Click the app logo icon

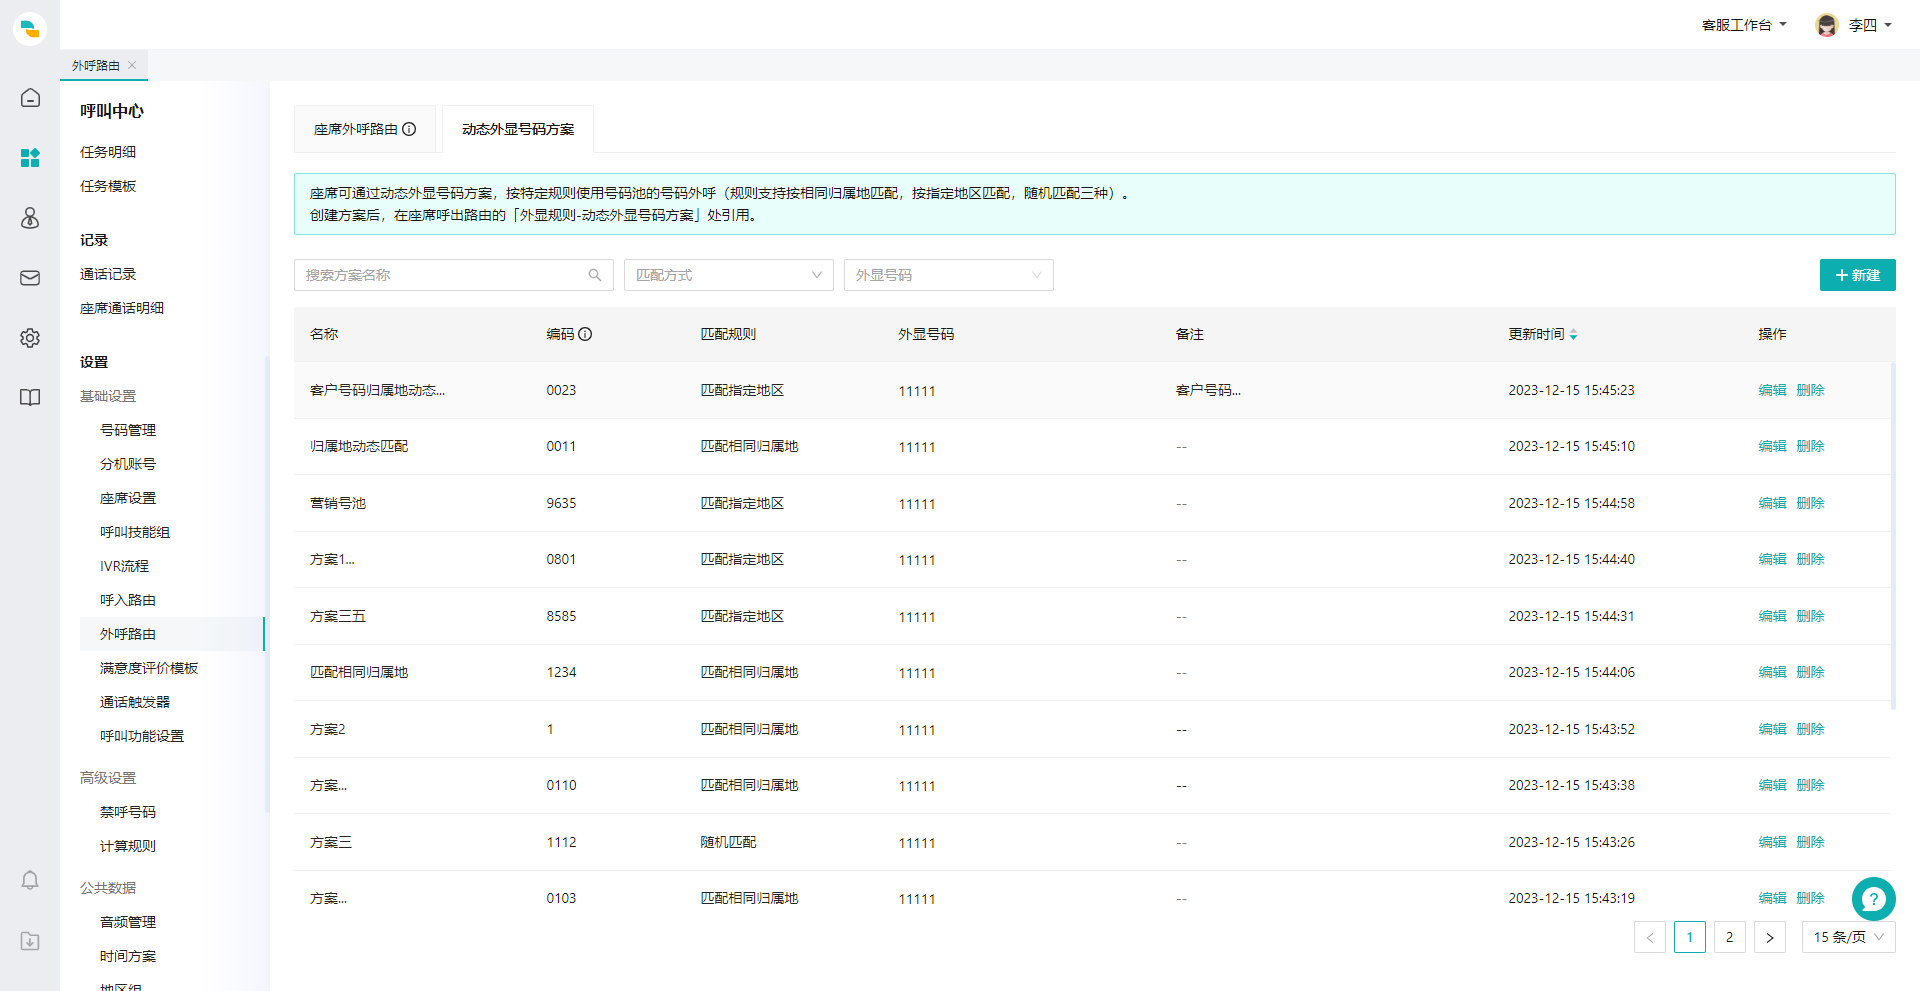[30, 28]
